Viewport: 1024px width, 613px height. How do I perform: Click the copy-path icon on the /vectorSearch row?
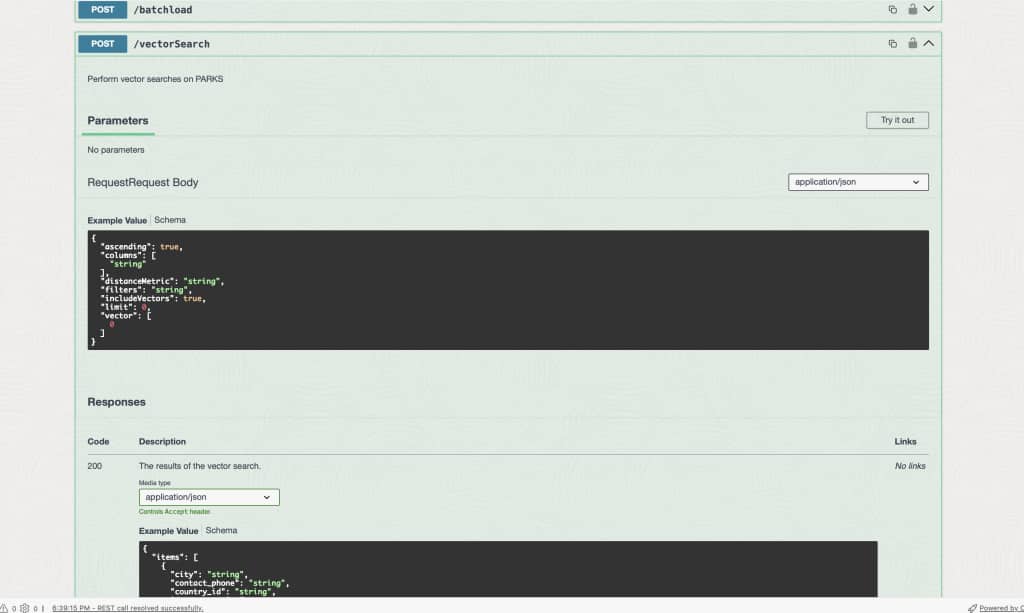892,43
